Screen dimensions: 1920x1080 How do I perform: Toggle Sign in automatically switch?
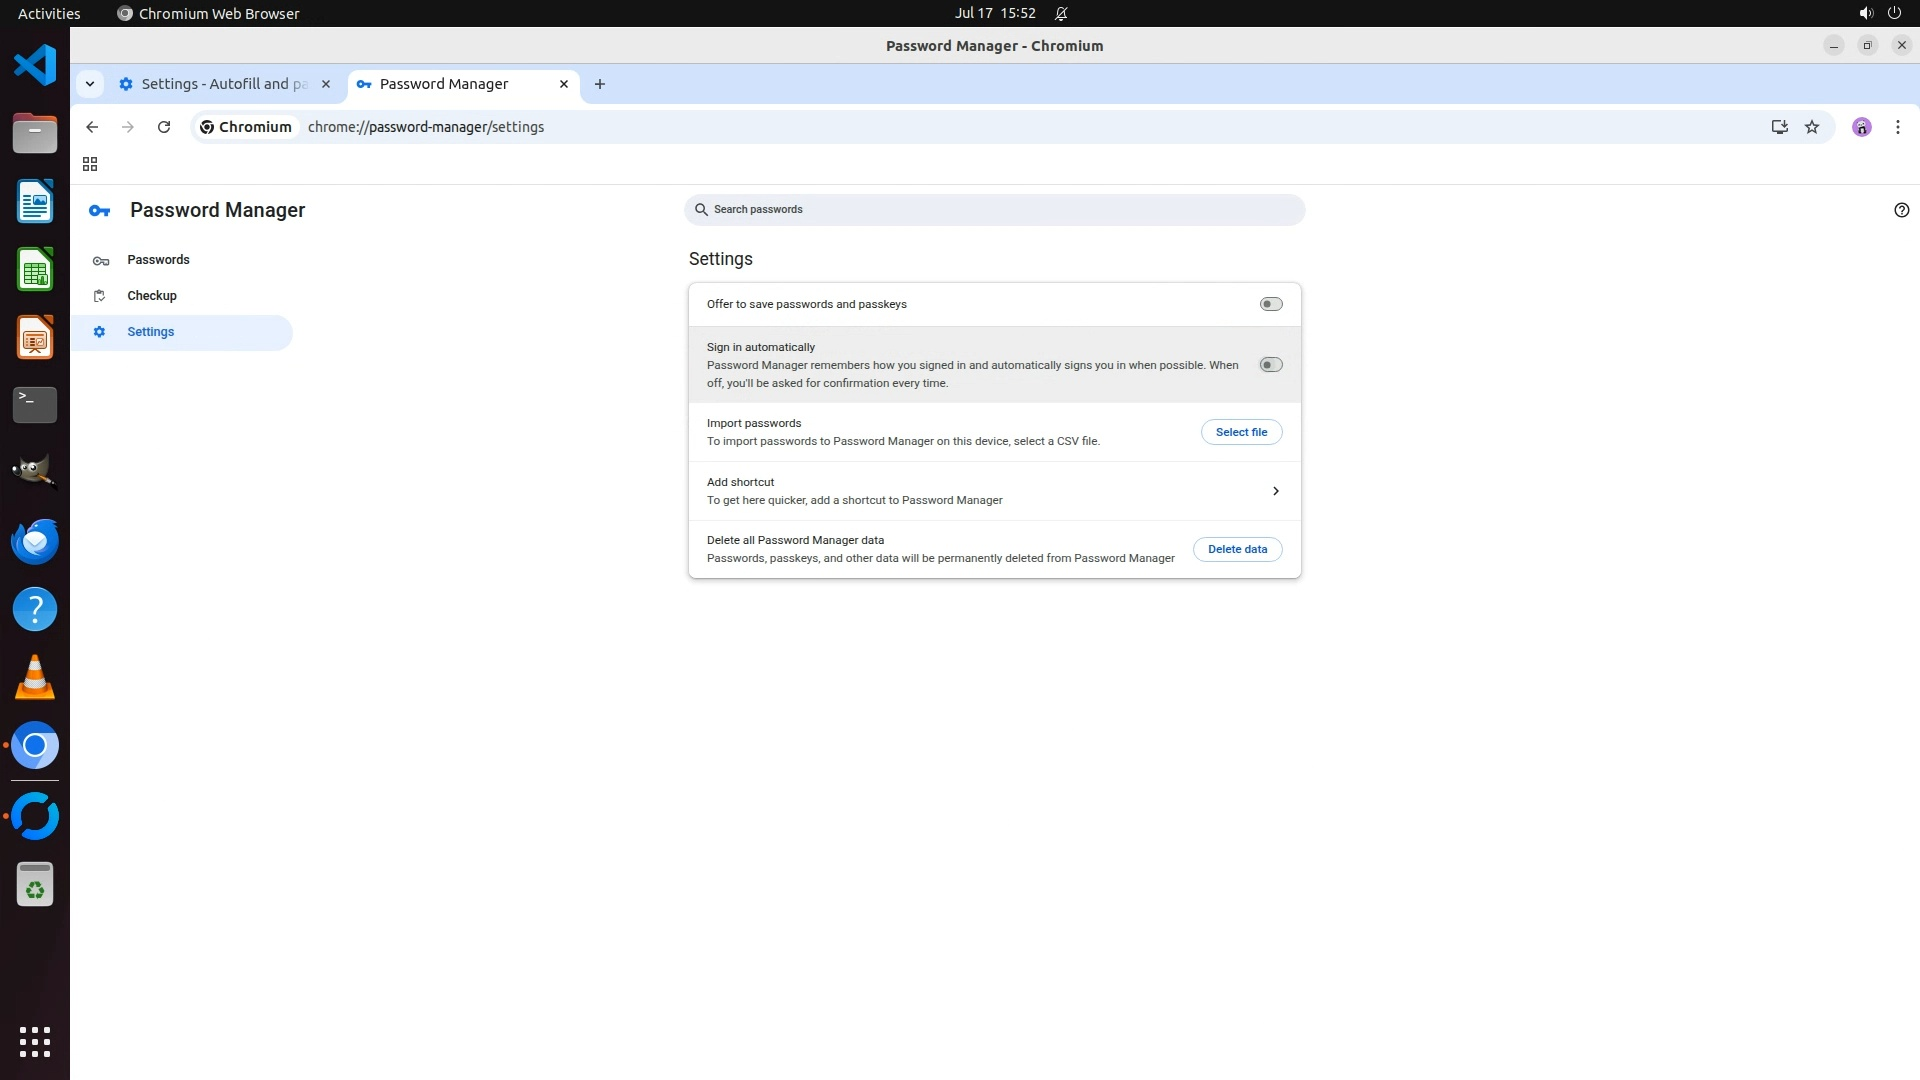(1270, 365)
